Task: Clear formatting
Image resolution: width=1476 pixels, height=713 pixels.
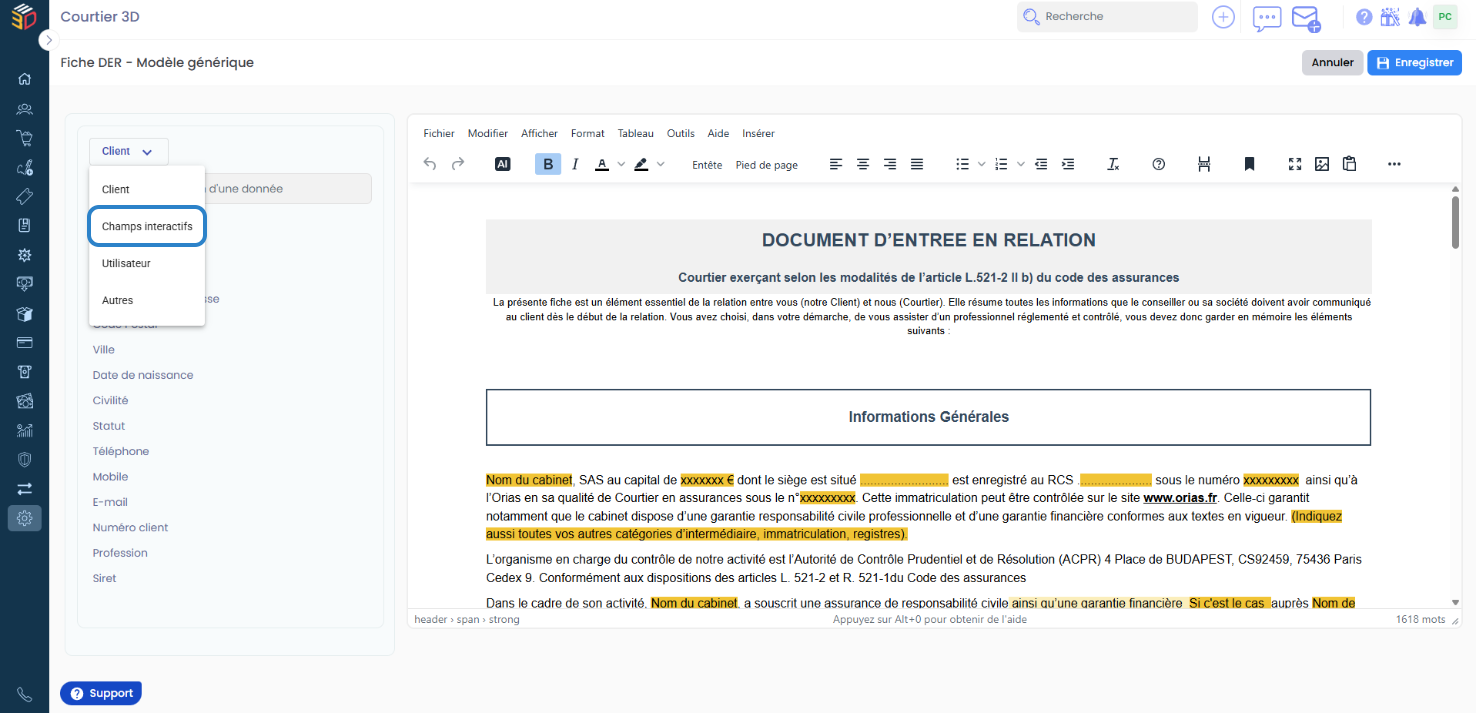Action: pos(1113,164)
